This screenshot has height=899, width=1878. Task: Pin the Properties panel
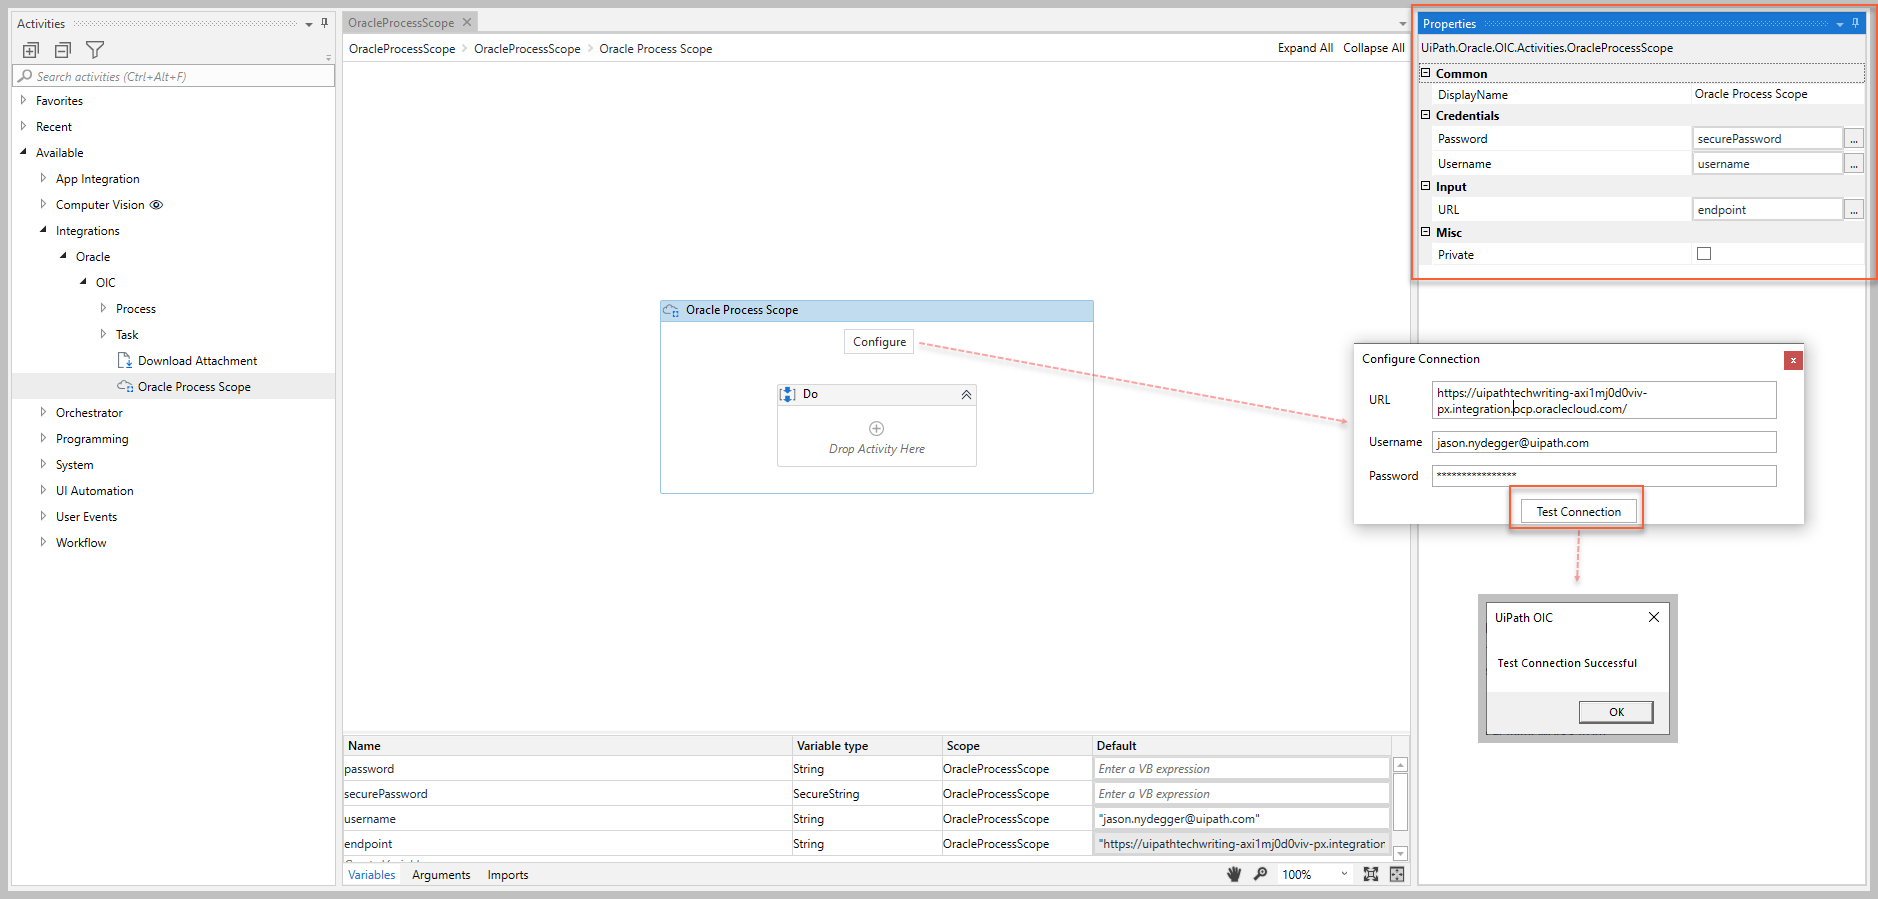pos(1855,23)
